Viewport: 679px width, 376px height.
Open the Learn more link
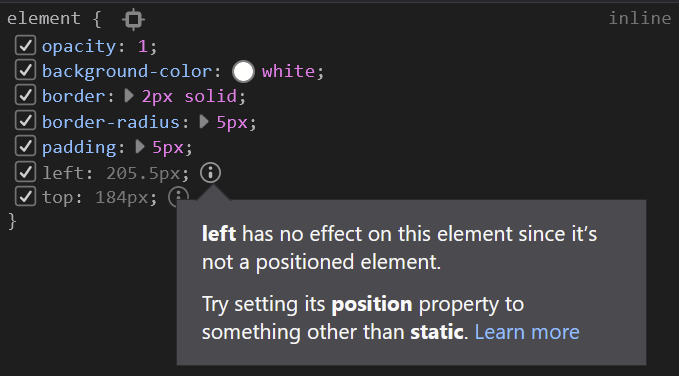(527, 332)
